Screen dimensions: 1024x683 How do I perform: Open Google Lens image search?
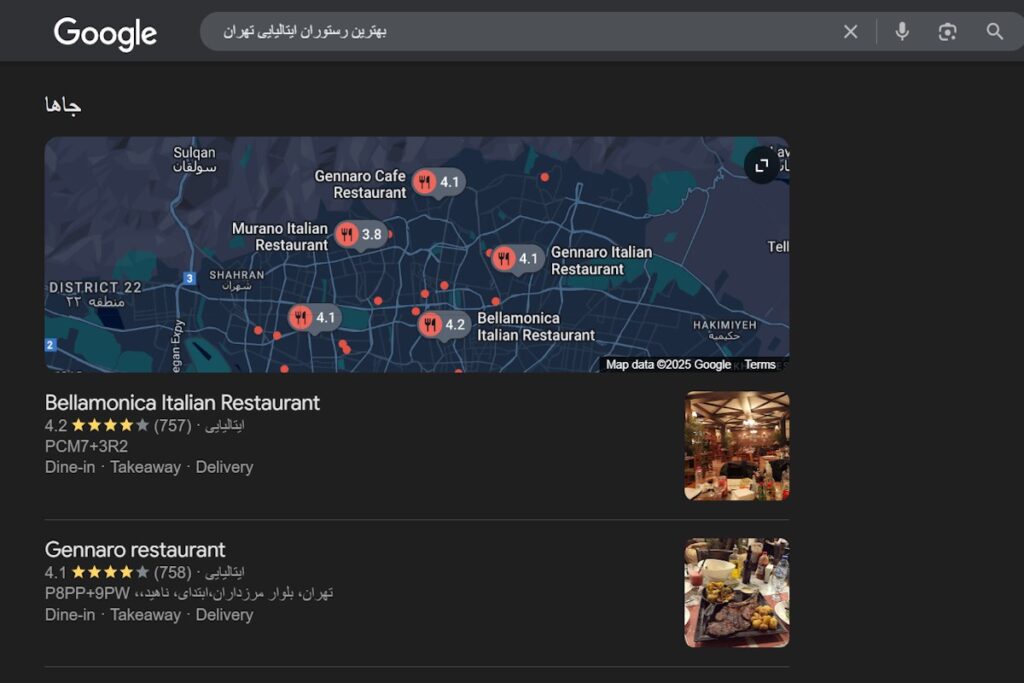coord(947,32)
